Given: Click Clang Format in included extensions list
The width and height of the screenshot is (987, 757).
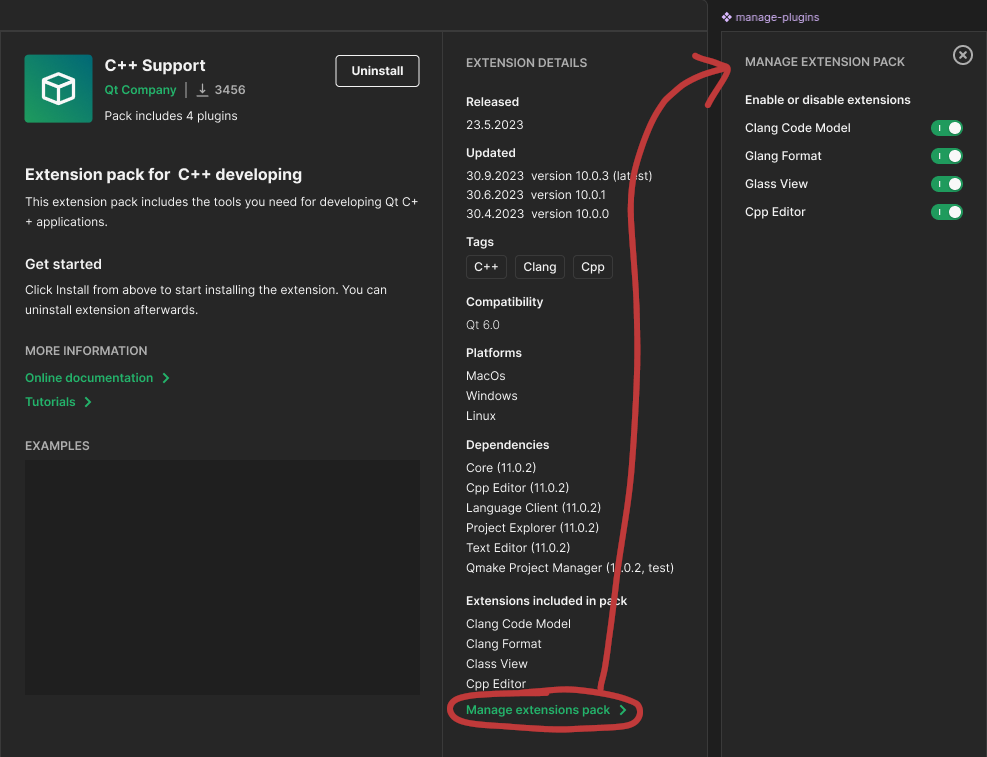Looking at the screenshot, I should (x=504, y=644).
